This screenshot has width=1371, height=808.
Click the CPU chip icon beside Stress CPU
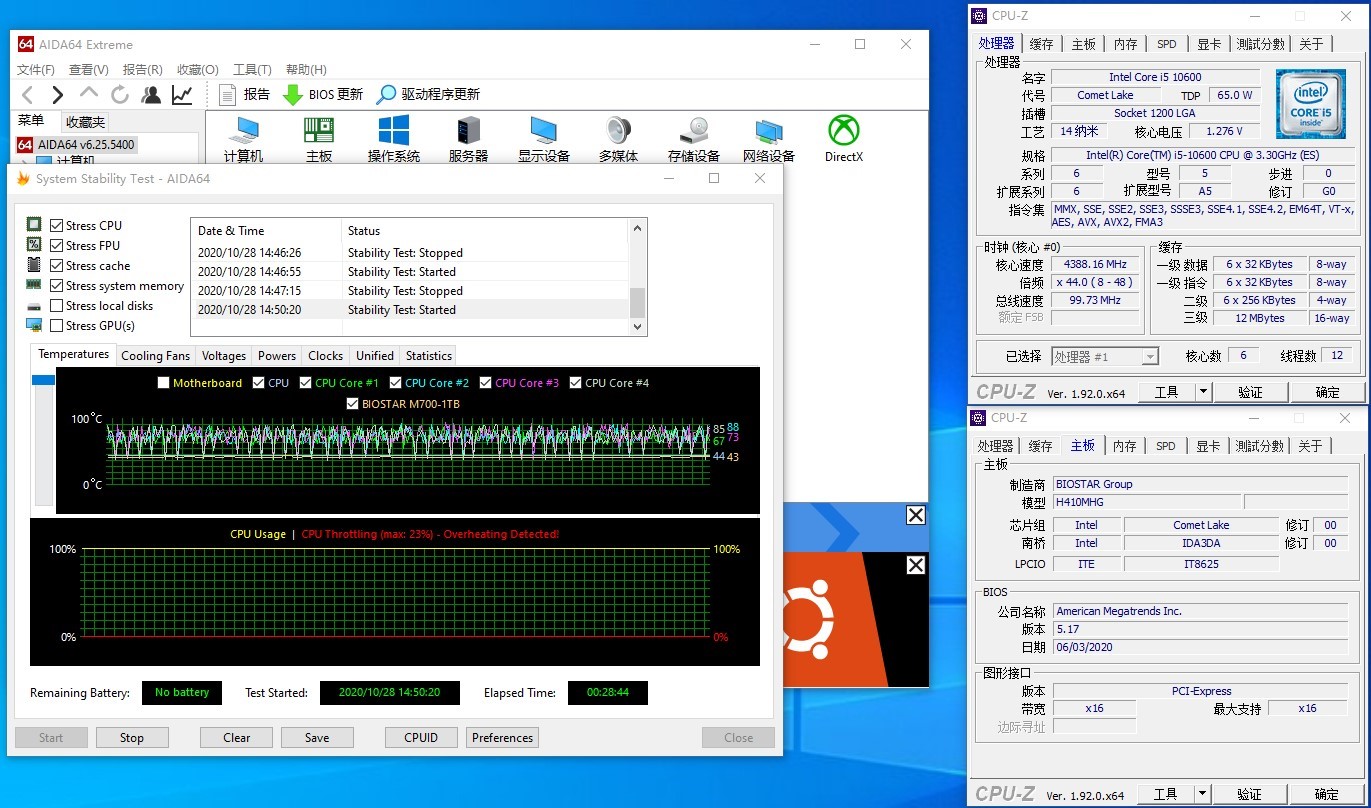(34, 225)
